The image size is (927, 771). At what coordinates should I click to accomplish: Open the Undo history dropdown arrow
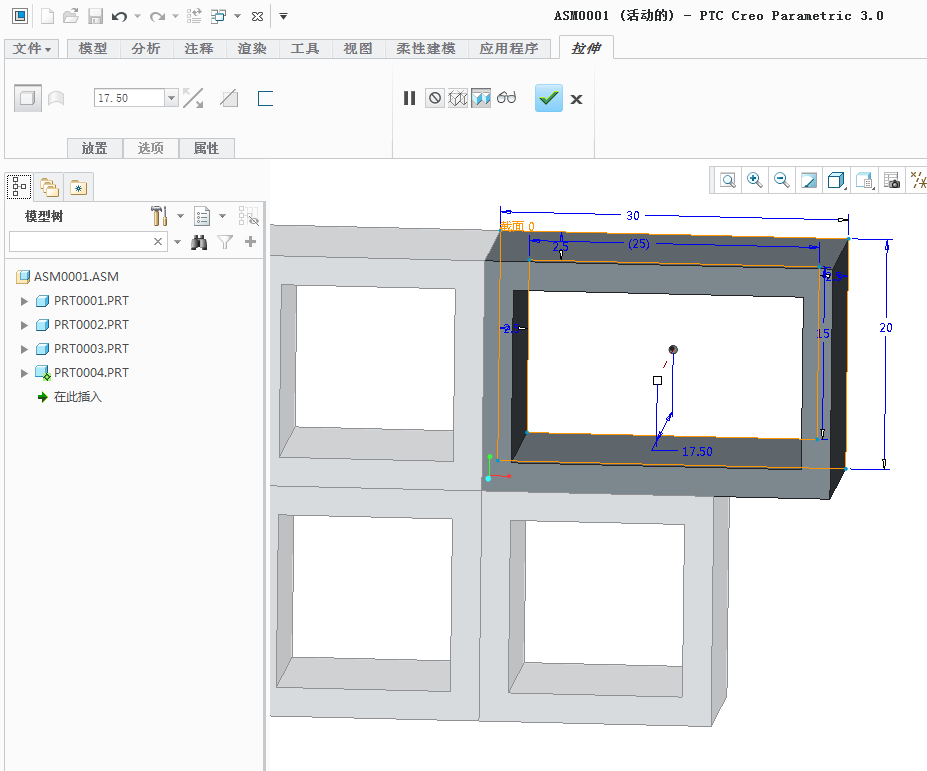pyautogui.click(x=137, y=16)
